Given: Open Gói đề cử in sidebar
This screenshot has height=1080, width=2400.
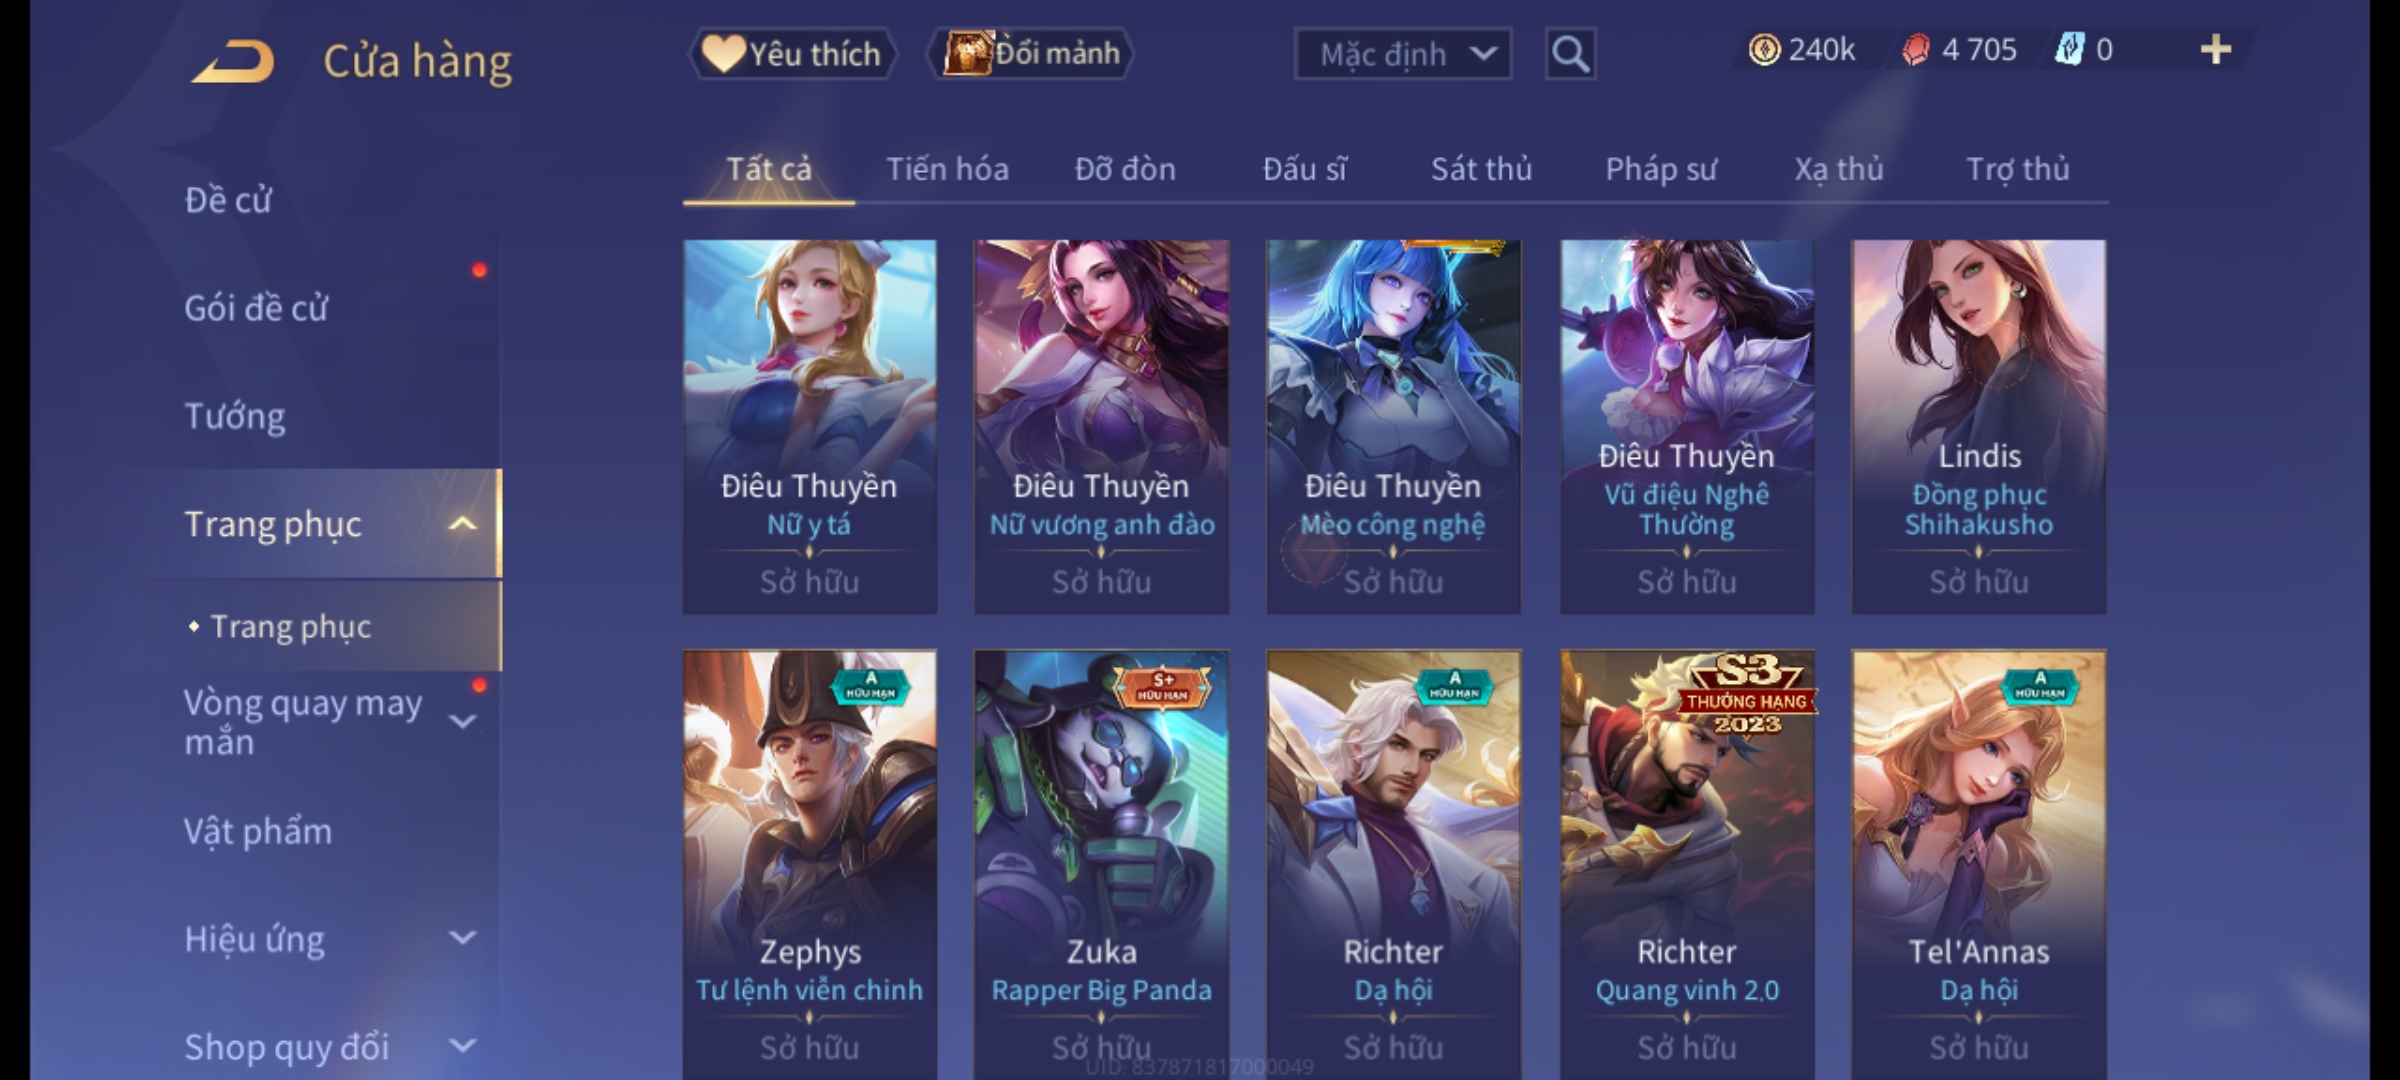Looking at the screenshot, I should click(256, 308).
